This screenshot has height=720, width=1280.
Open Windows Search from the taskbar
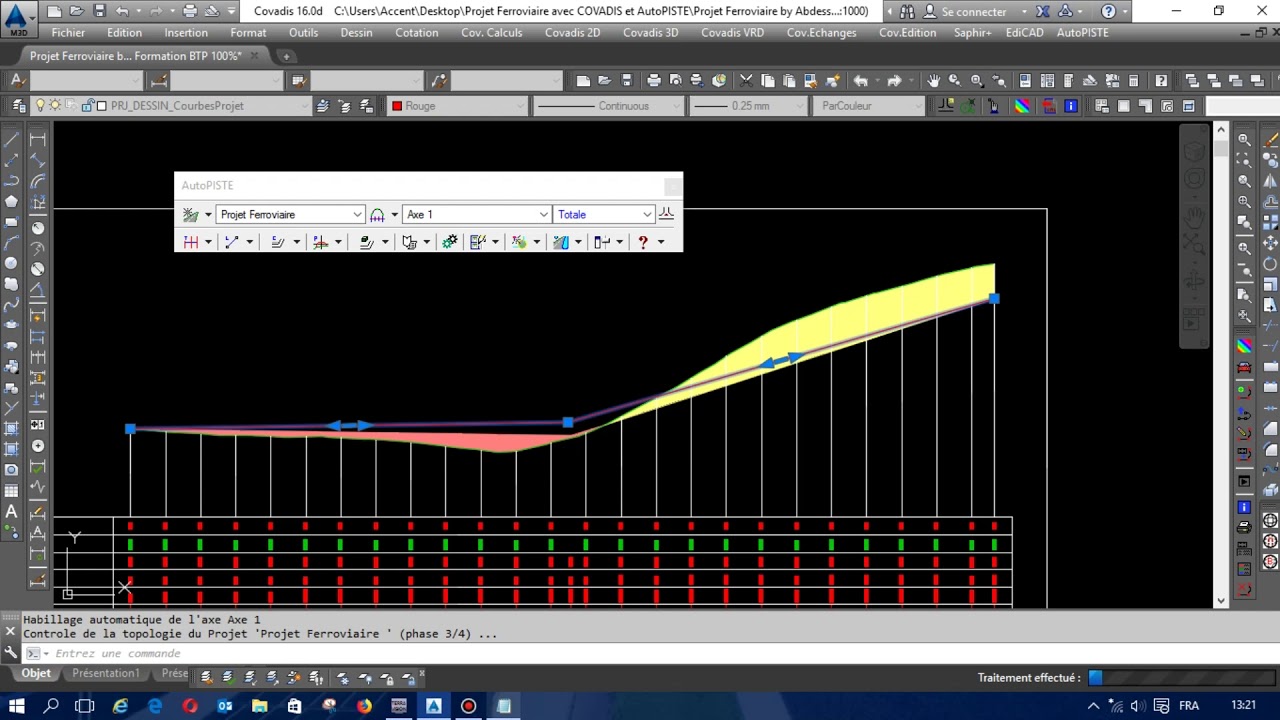tap(52, 706)
